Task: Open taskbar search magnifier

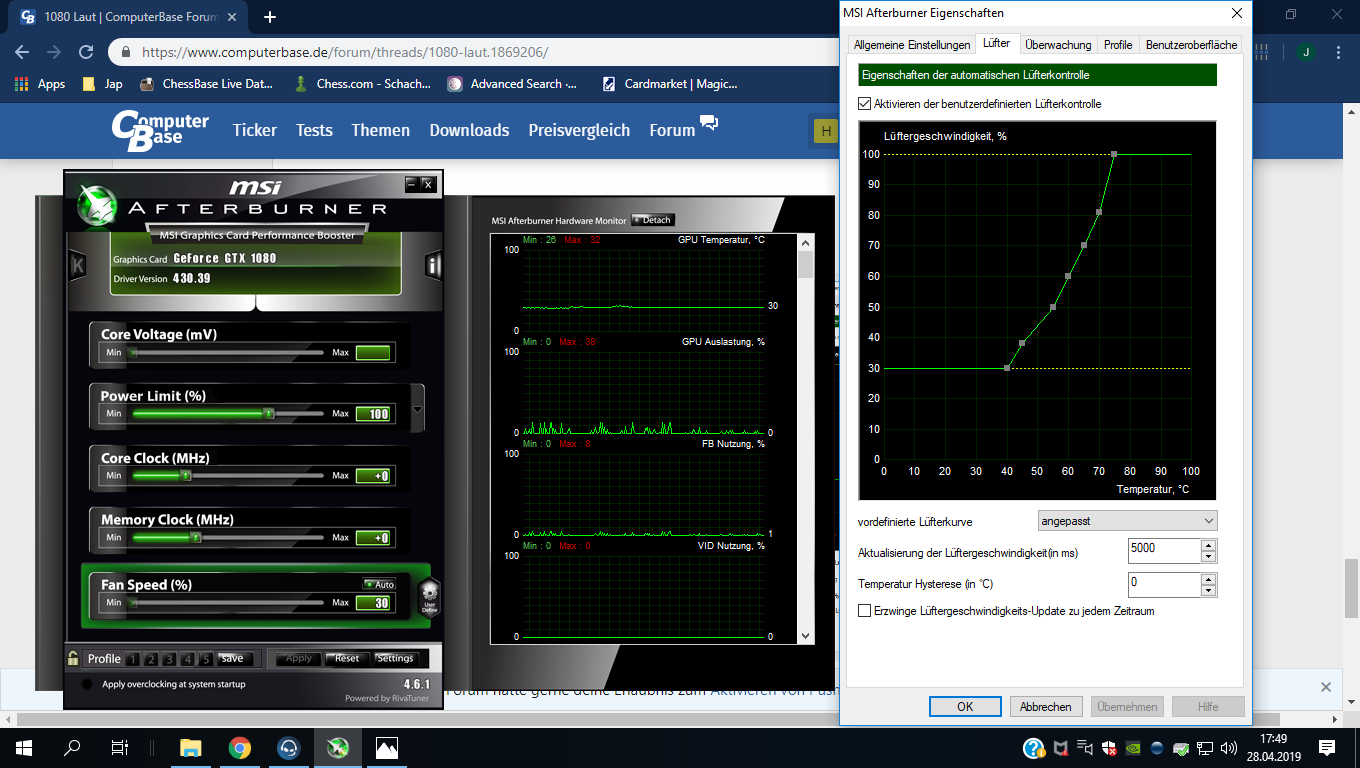Action: pyautogui.click(x=72, y=747)
